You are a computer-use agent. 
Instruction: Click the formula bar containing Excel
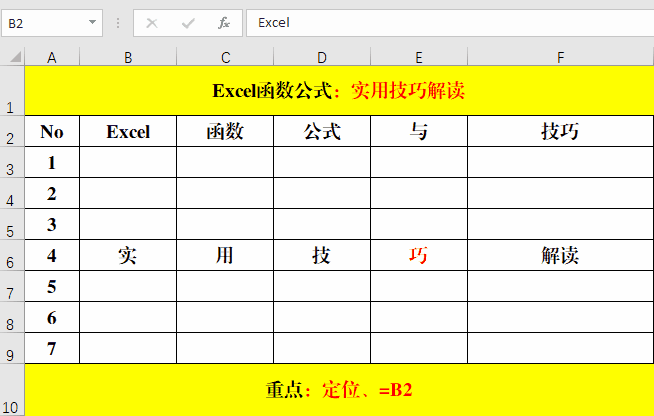pos(450,23)
